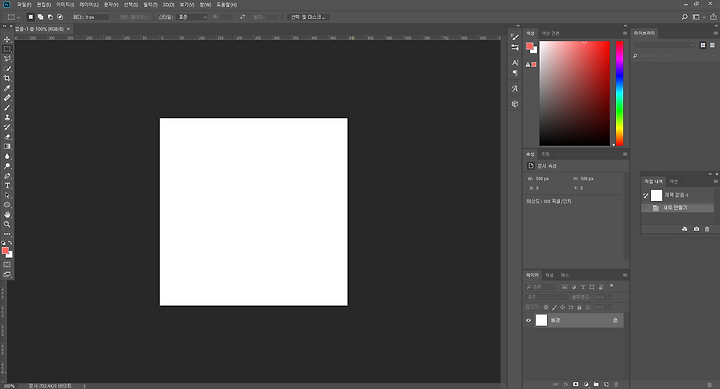Toggle lock position in Layers panel
The width and height of the screenshot is (720, 389).
[x=562, y=307]
